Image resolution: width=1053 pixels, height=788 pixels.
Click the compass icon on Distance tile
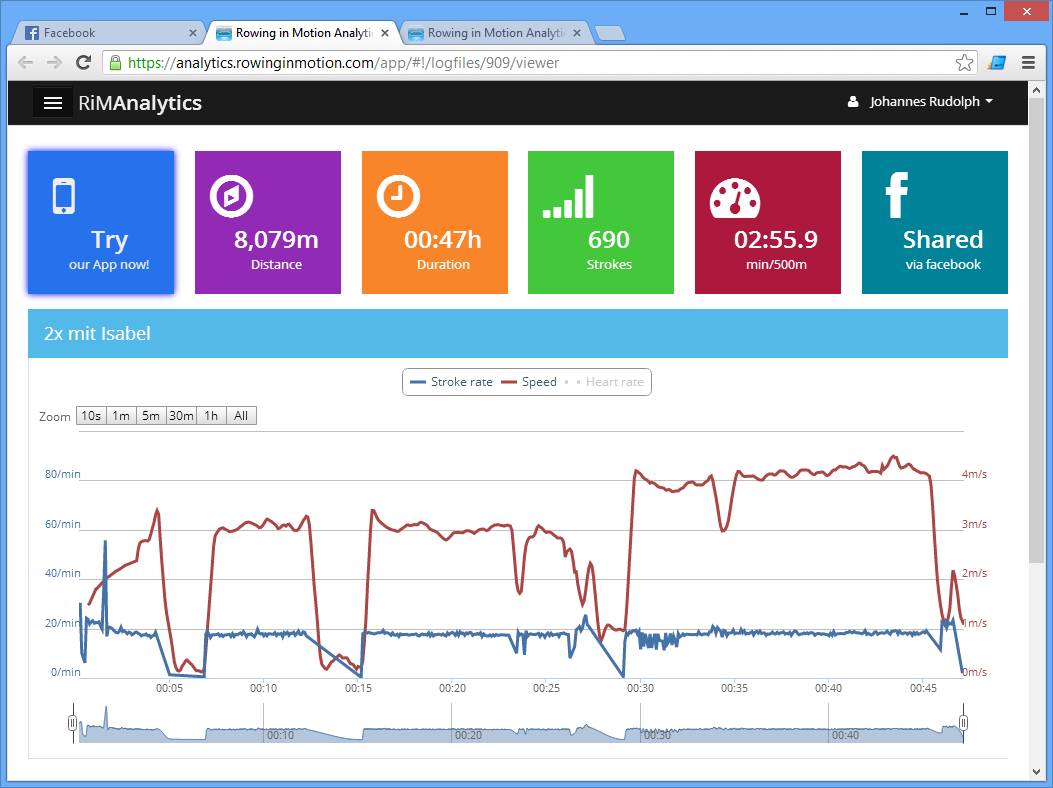231,196
